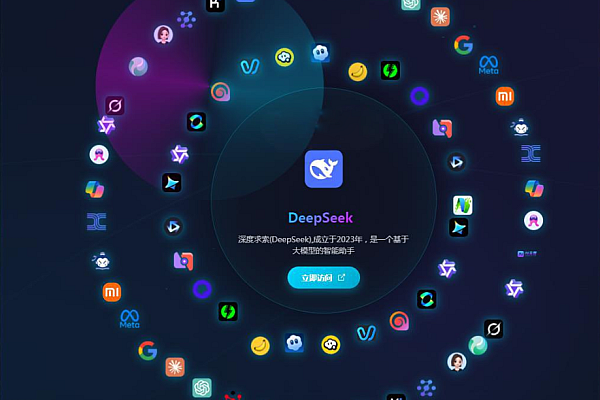Click the 立即访问 visit button

pos(323,278)
